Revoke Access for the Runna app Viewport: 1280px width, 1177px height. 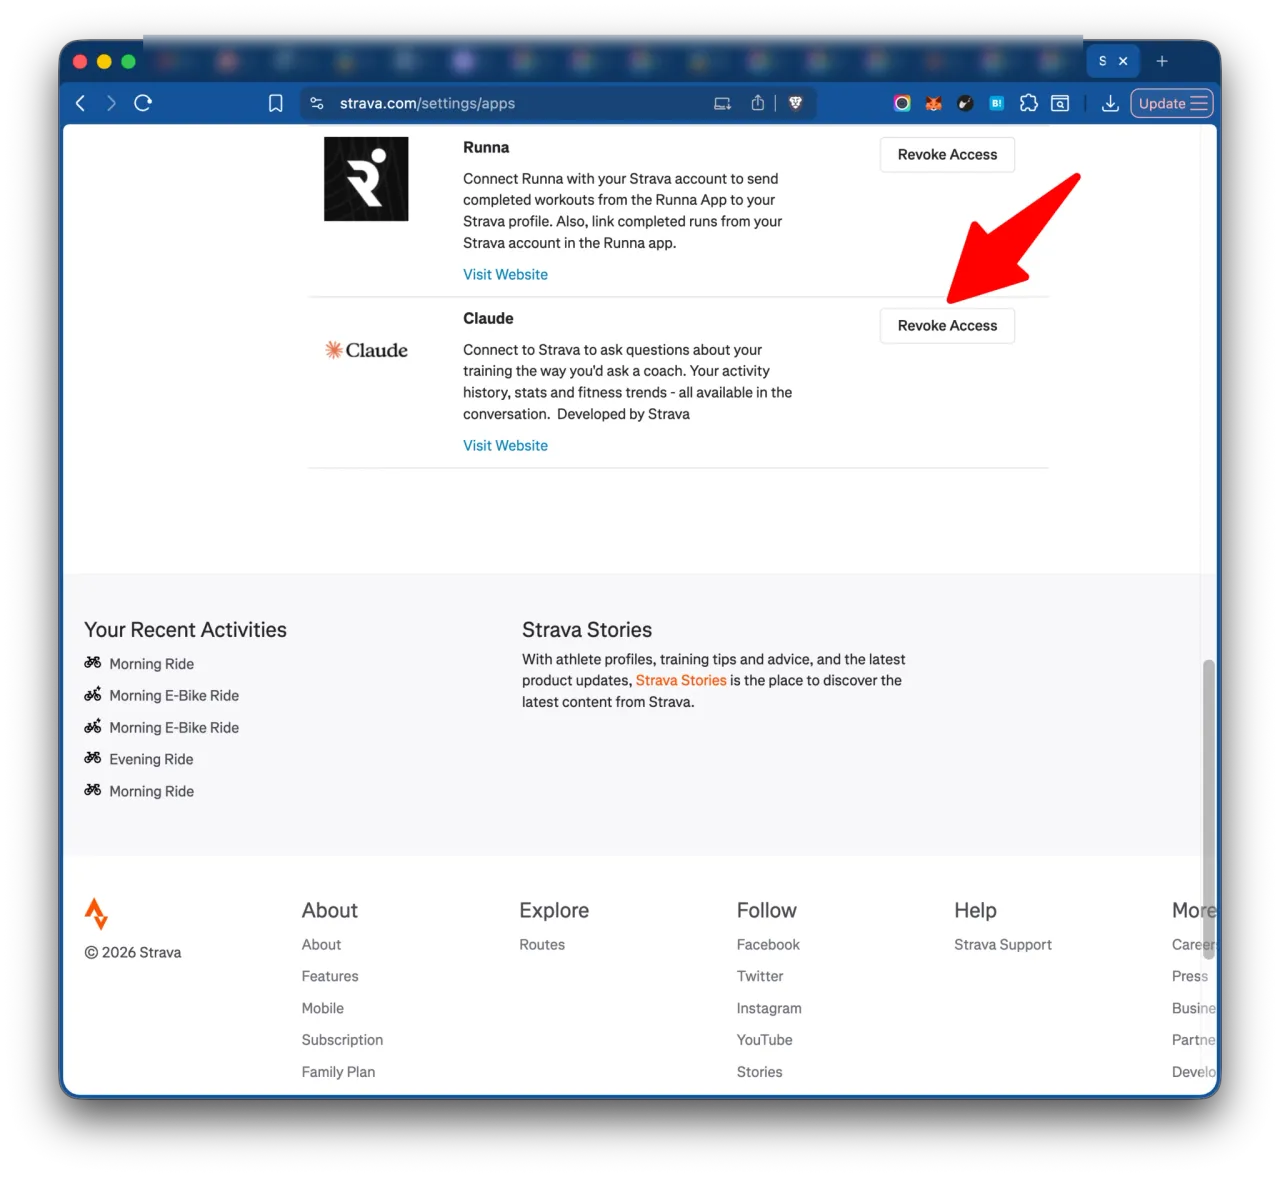click(x=947, y=155)
